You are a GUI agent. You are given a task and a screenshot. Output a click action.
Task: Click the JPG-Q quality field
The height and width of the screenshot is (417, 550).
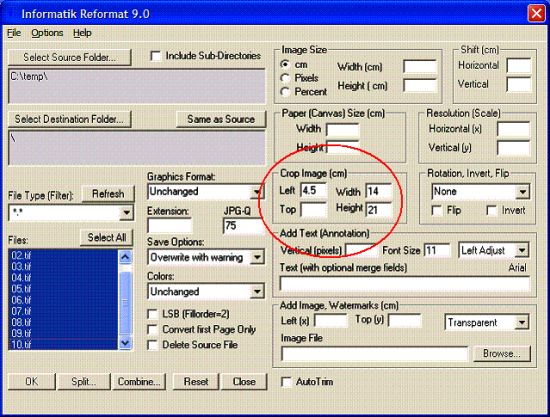(x=244, y=226)
